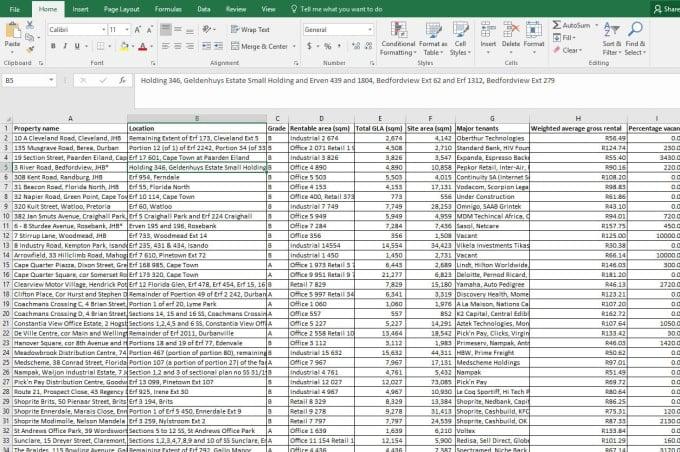Open the Merge & Center dropdown arrow
The image size is (680, 452).
click(293, 46)
